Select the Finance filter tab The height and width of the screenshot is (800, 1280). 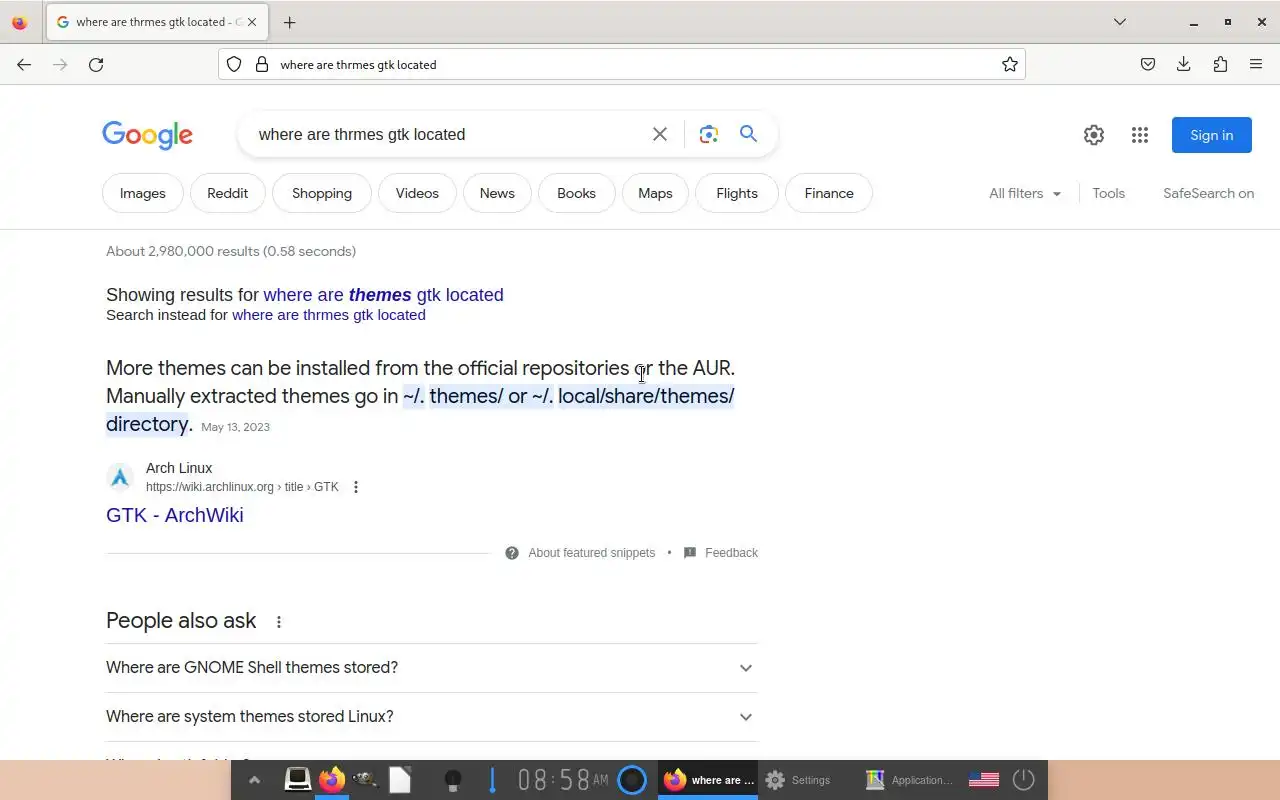[829, 193]
